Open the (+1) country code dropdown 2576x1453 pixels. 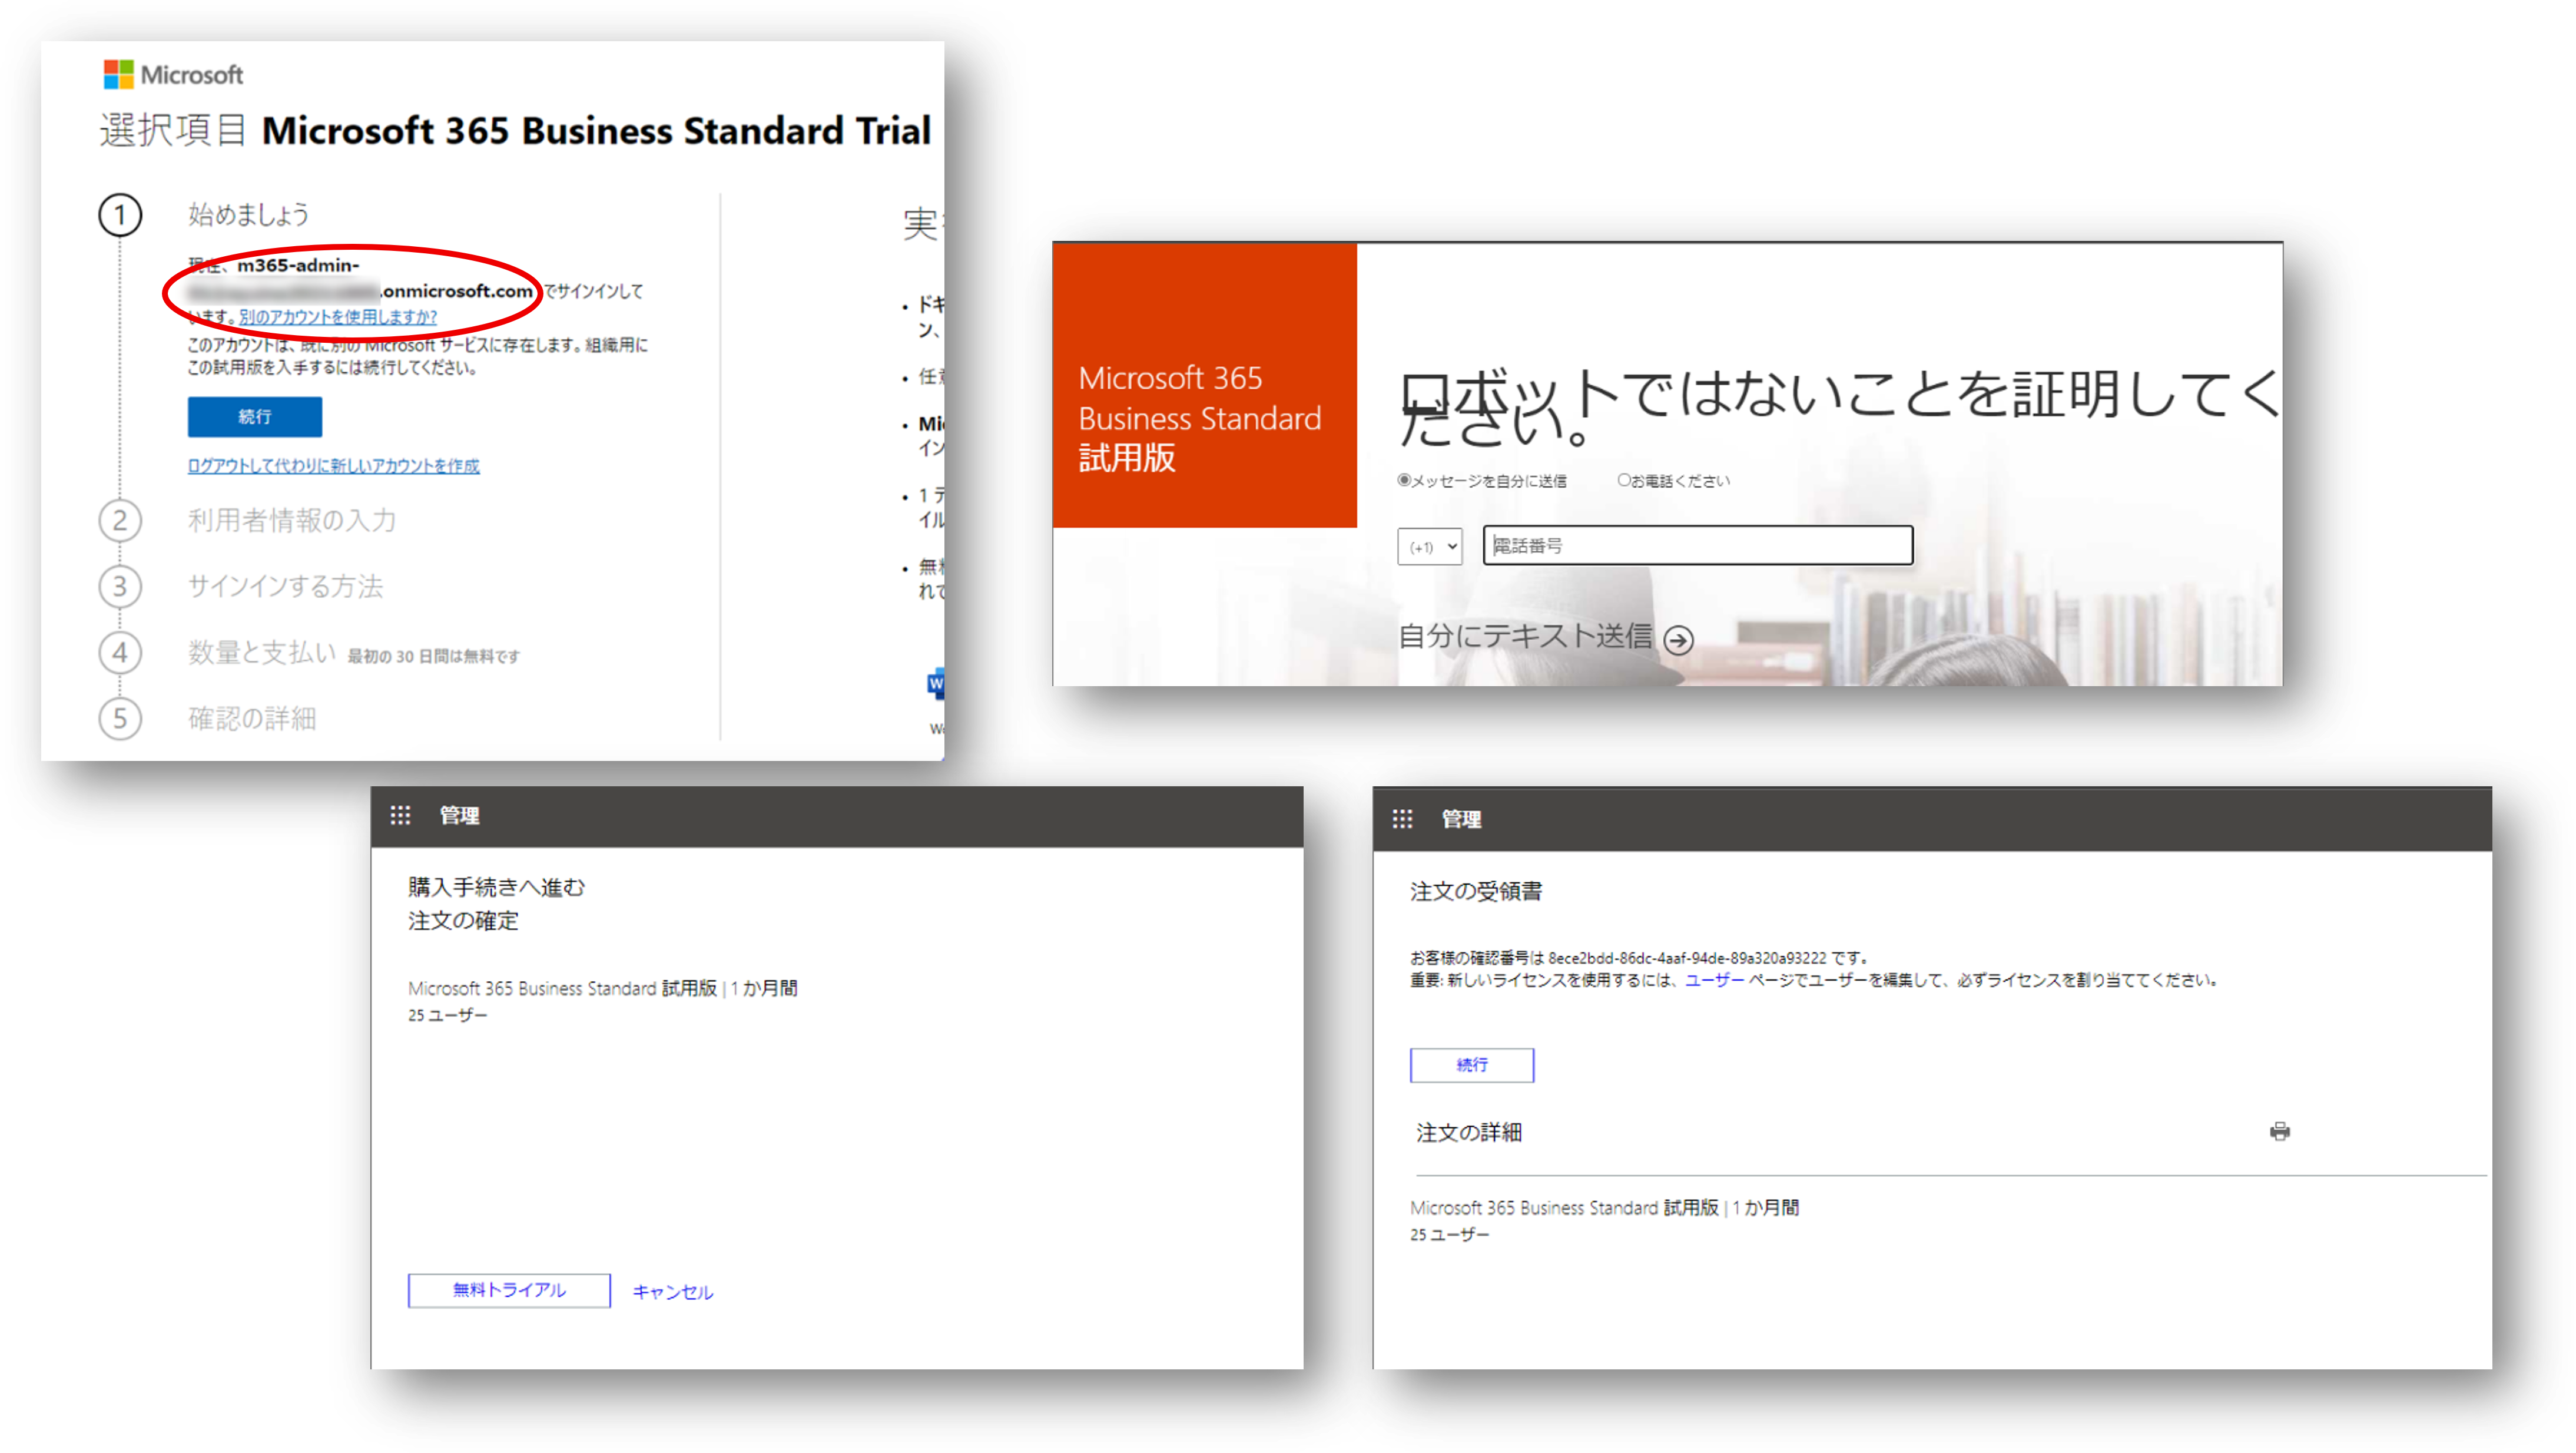coord(1430,546)
